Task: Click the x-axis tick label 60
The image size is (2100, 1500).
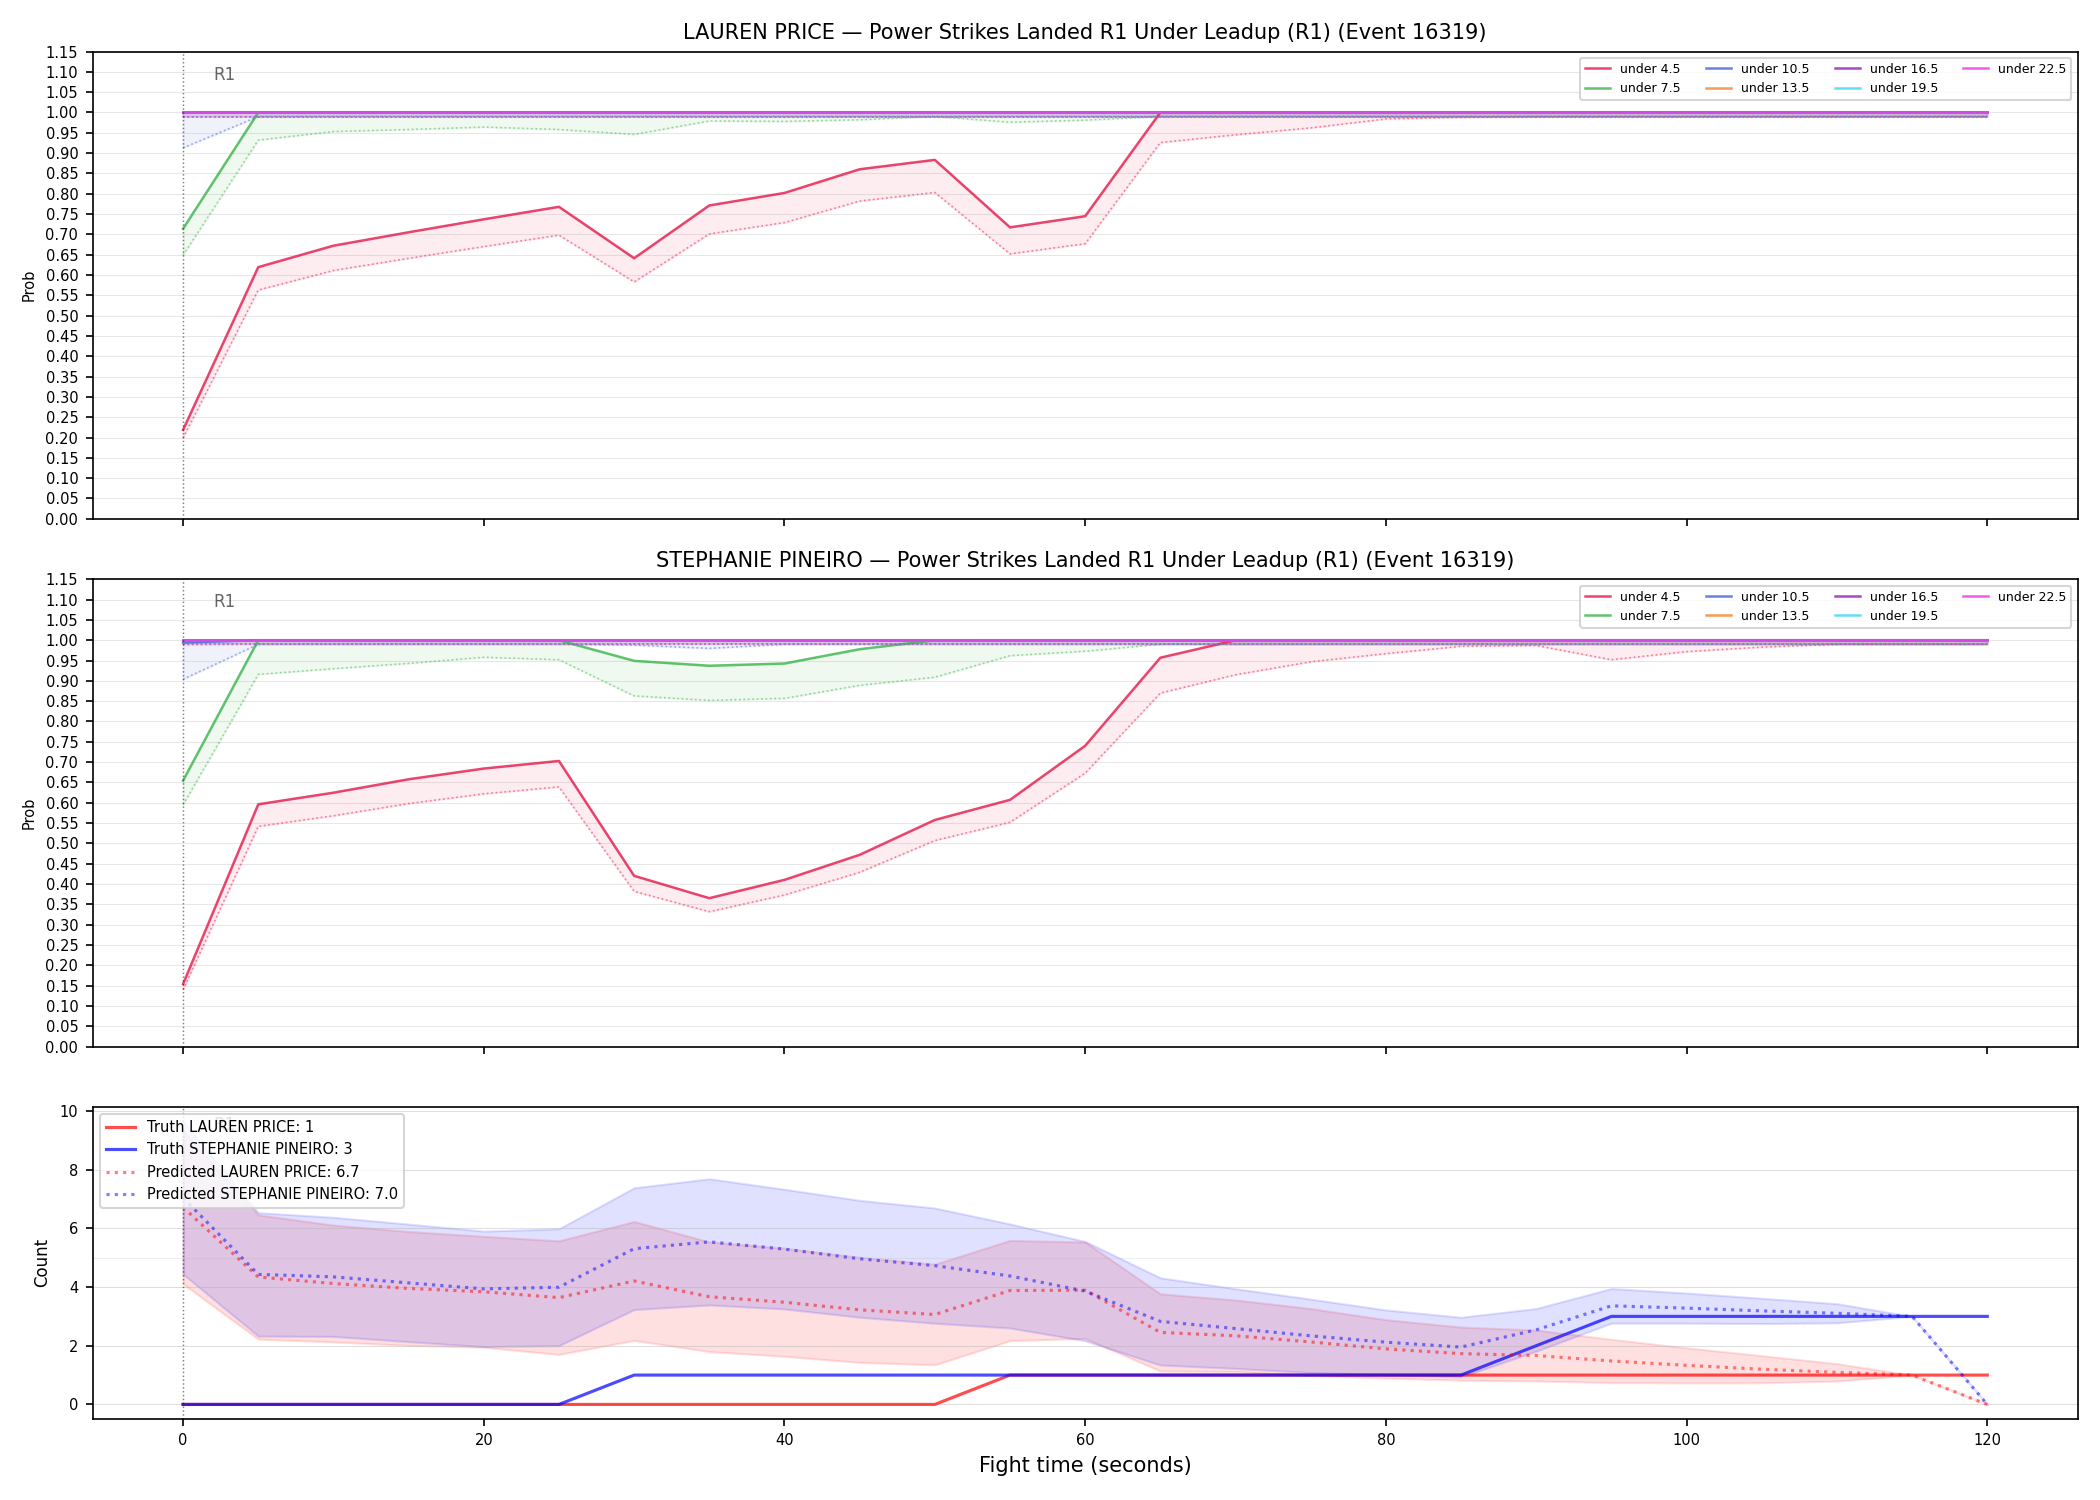Action: [1085, 1440]
